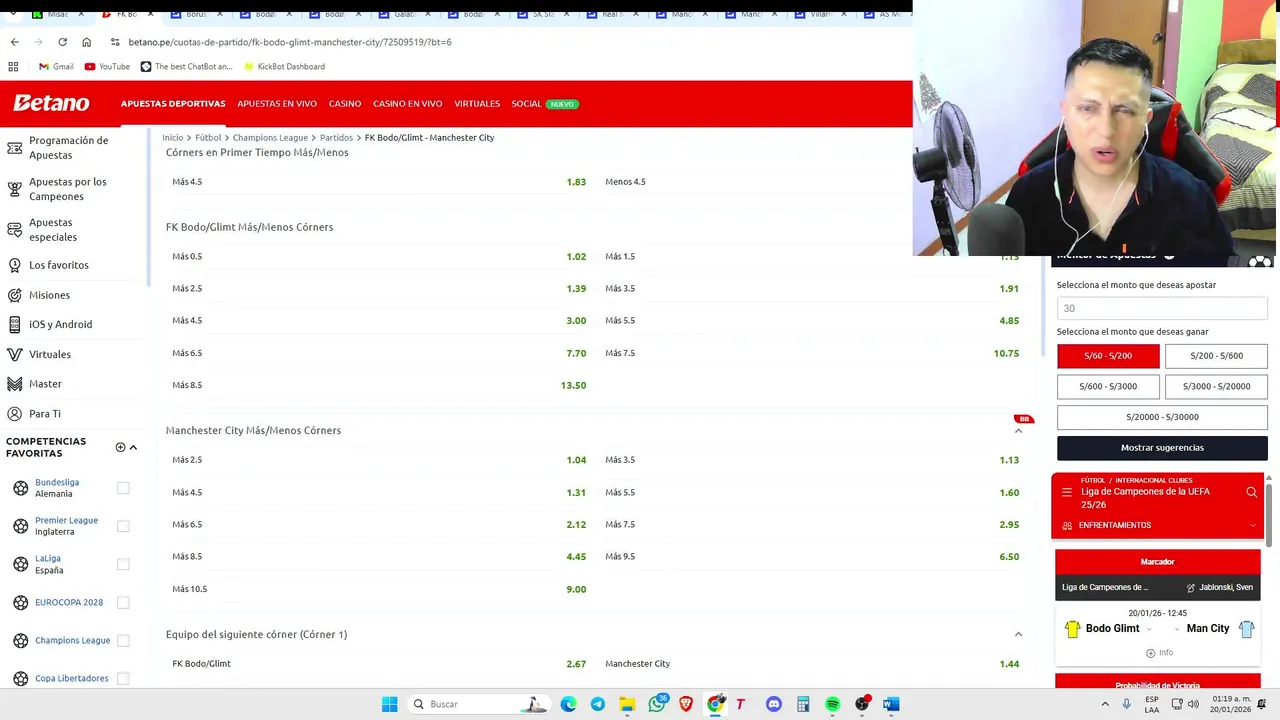Check the Bundesliga favorite checkbox
Viewport: 1280px width, 720px height.
point(123,488)
